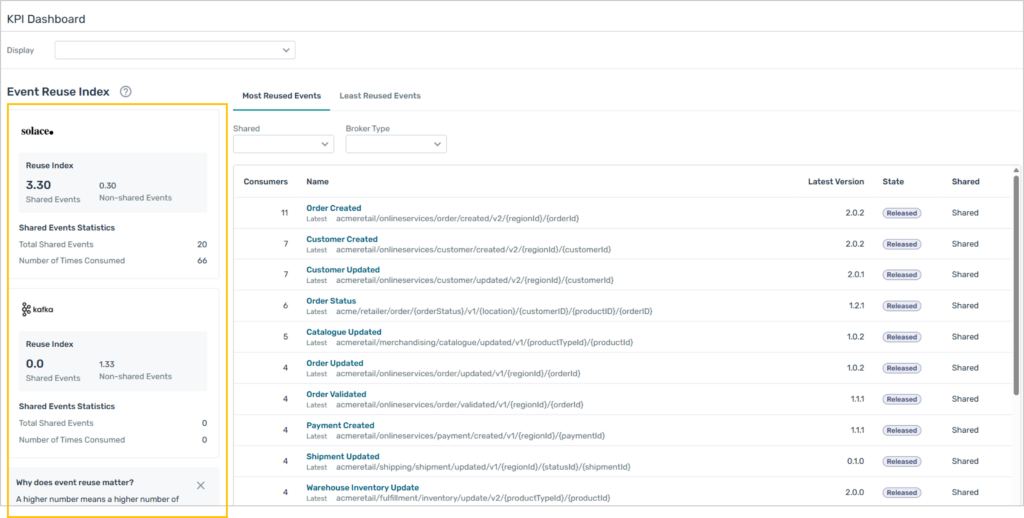
Task: Open the Order Created event
Action: 334,208
